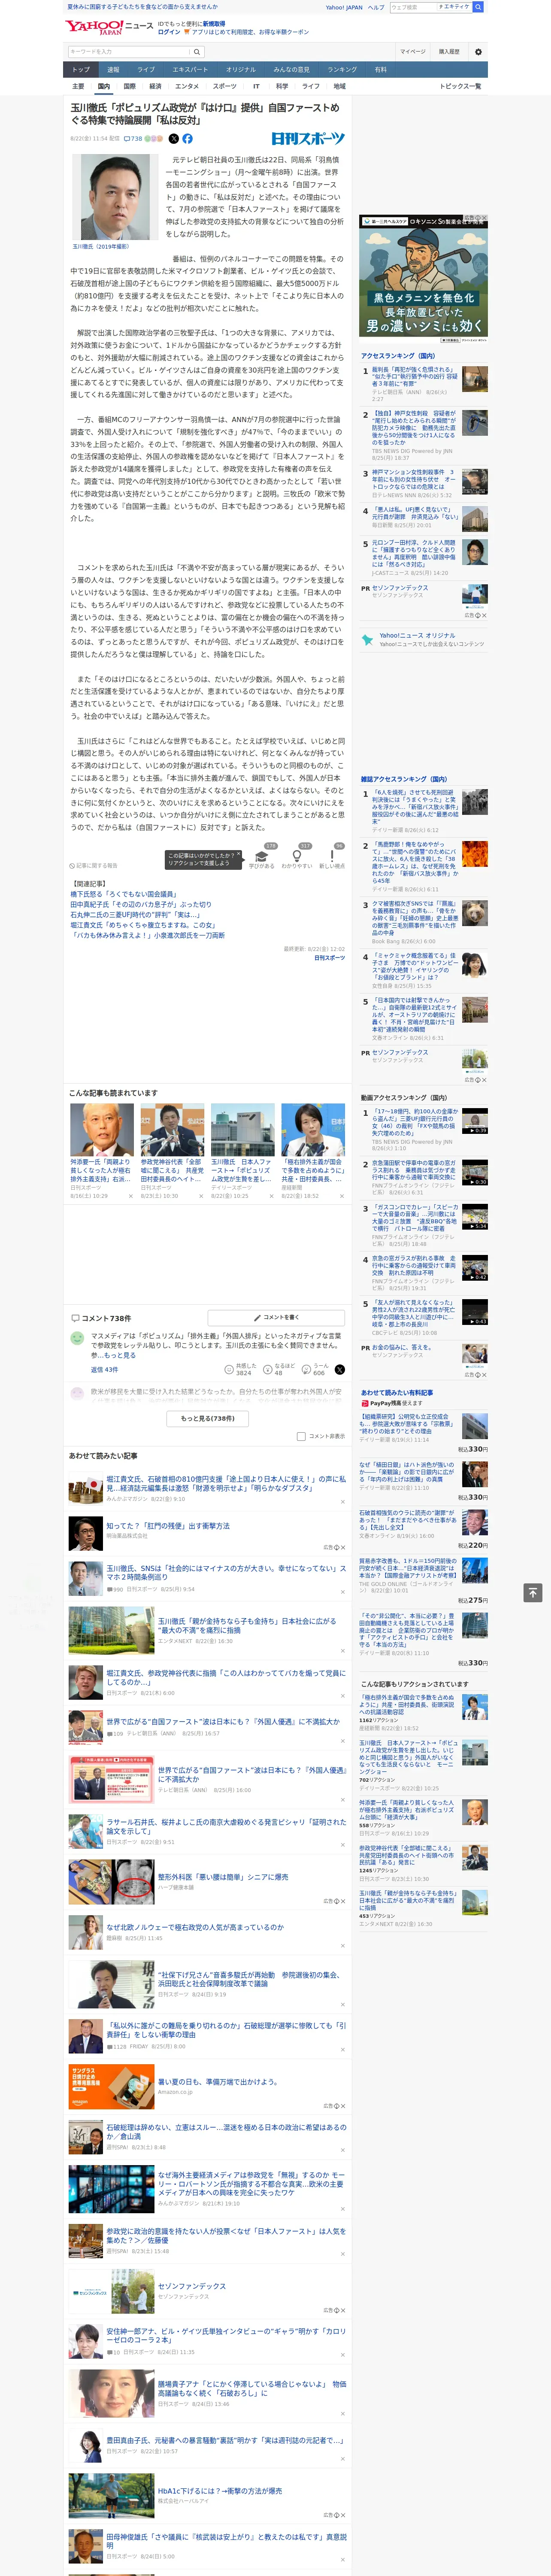The height and width of the screenshot is (2576, 551).
Task: Click 日刊スポーツ source link below update time
Action: (x=329, y=958)
